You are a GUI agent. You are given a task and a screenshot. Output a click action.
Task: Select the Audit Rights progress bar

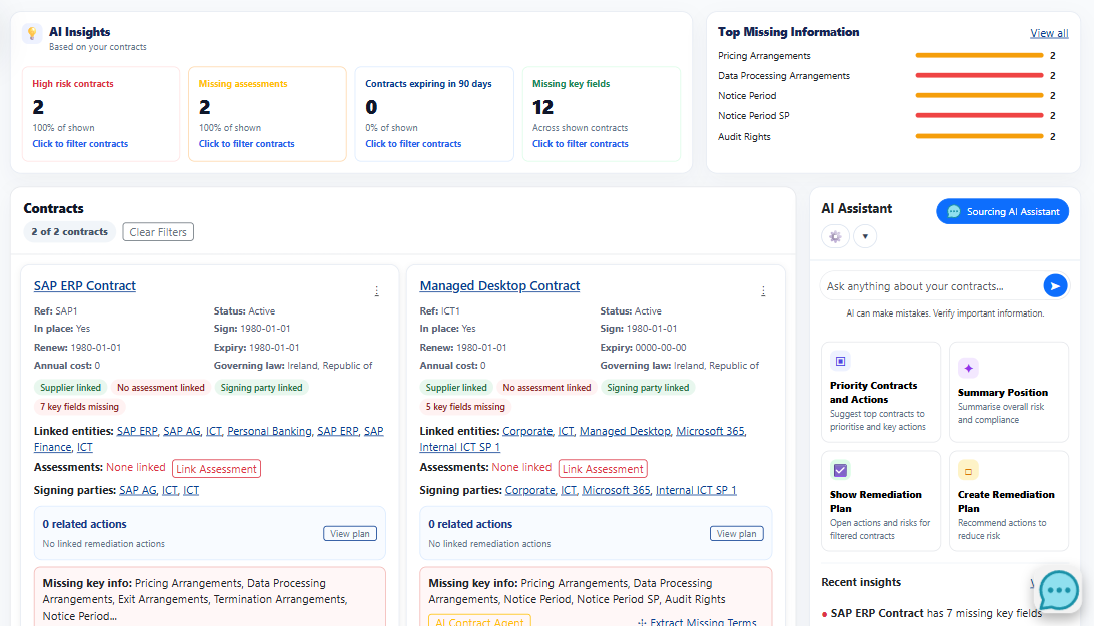(x=979, y=137)
